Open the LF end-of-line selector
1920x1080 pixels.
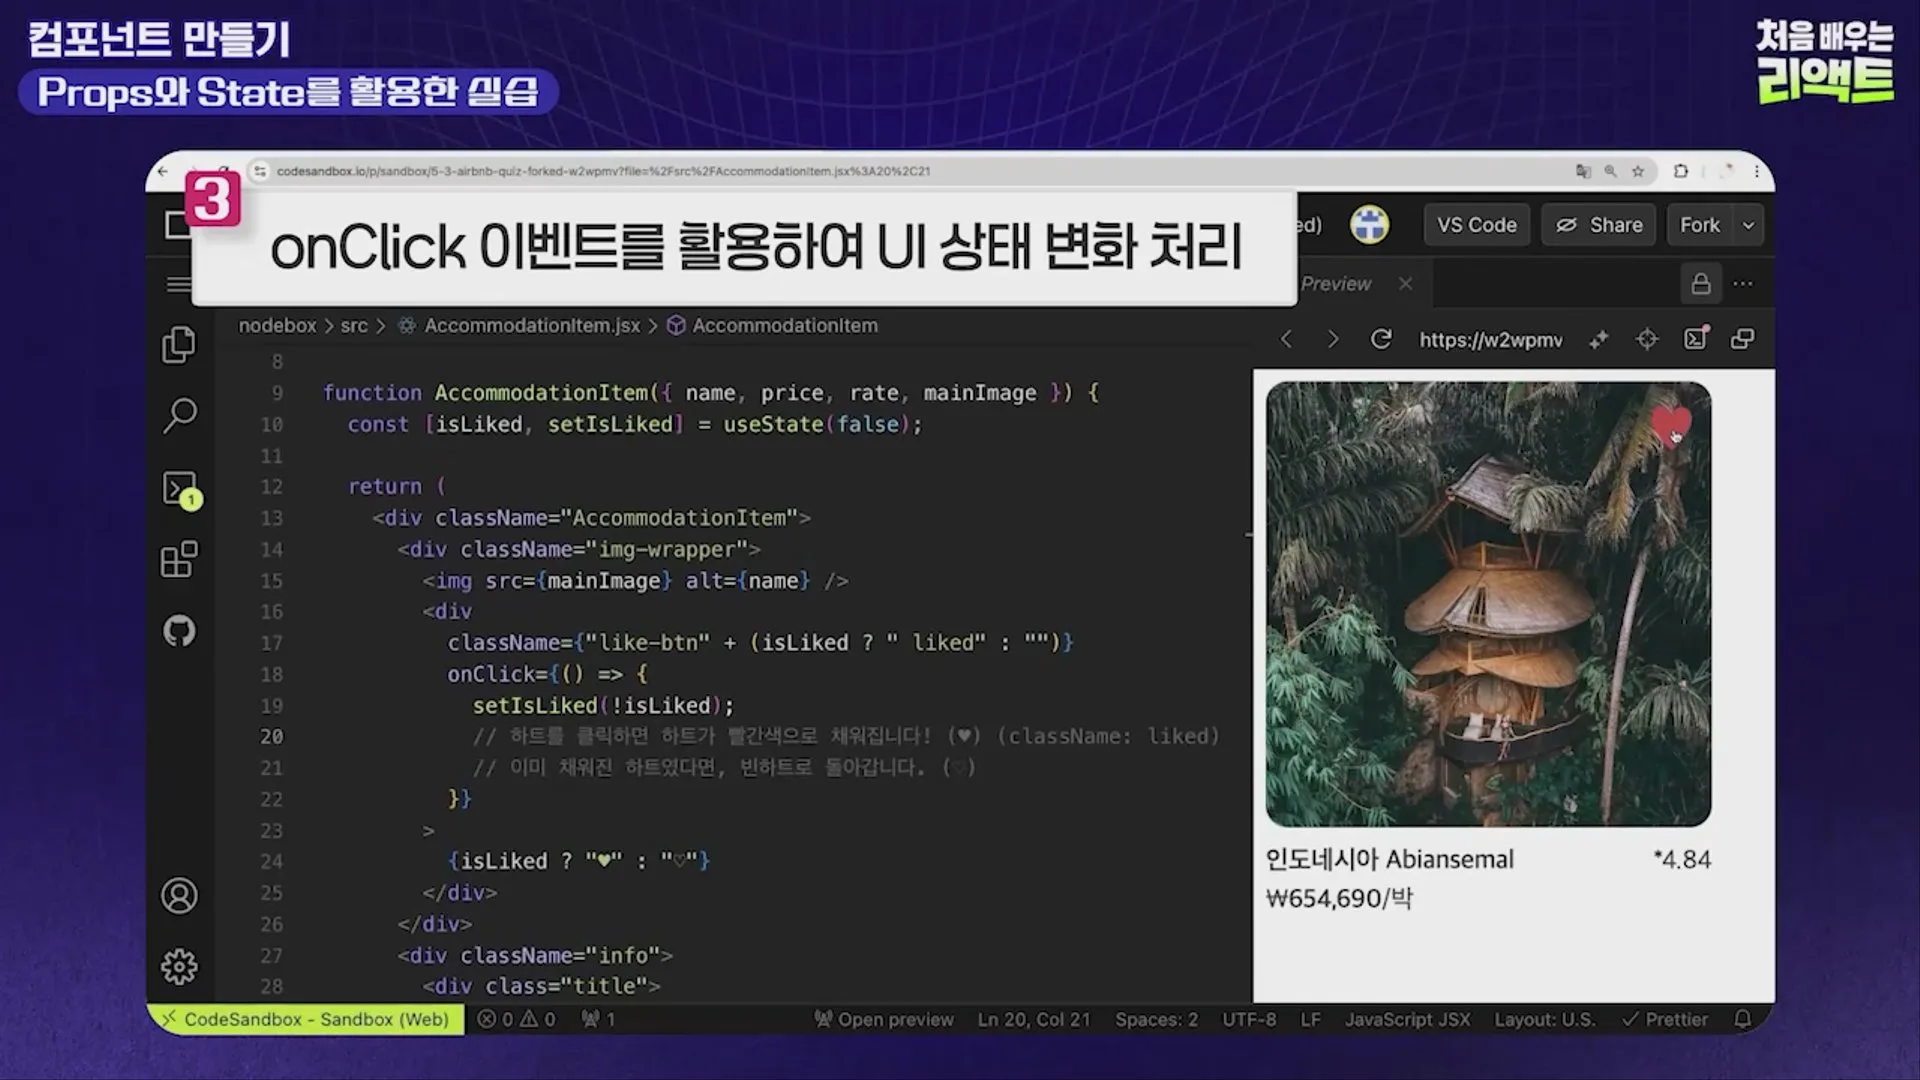1310,1019
